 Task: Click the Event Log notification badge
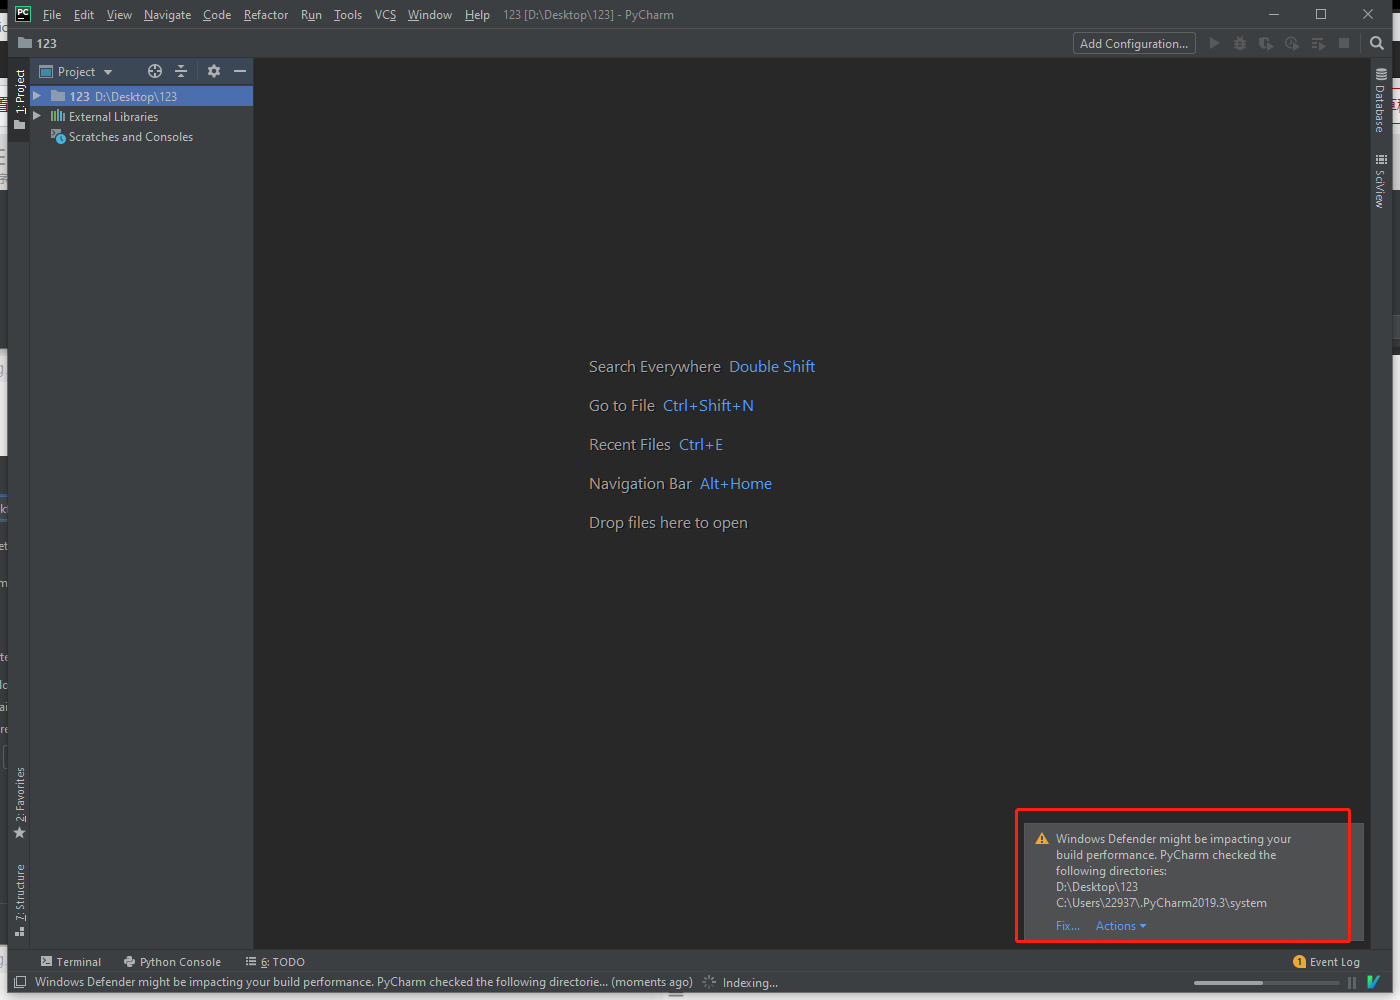click(x=1300, y=962)
